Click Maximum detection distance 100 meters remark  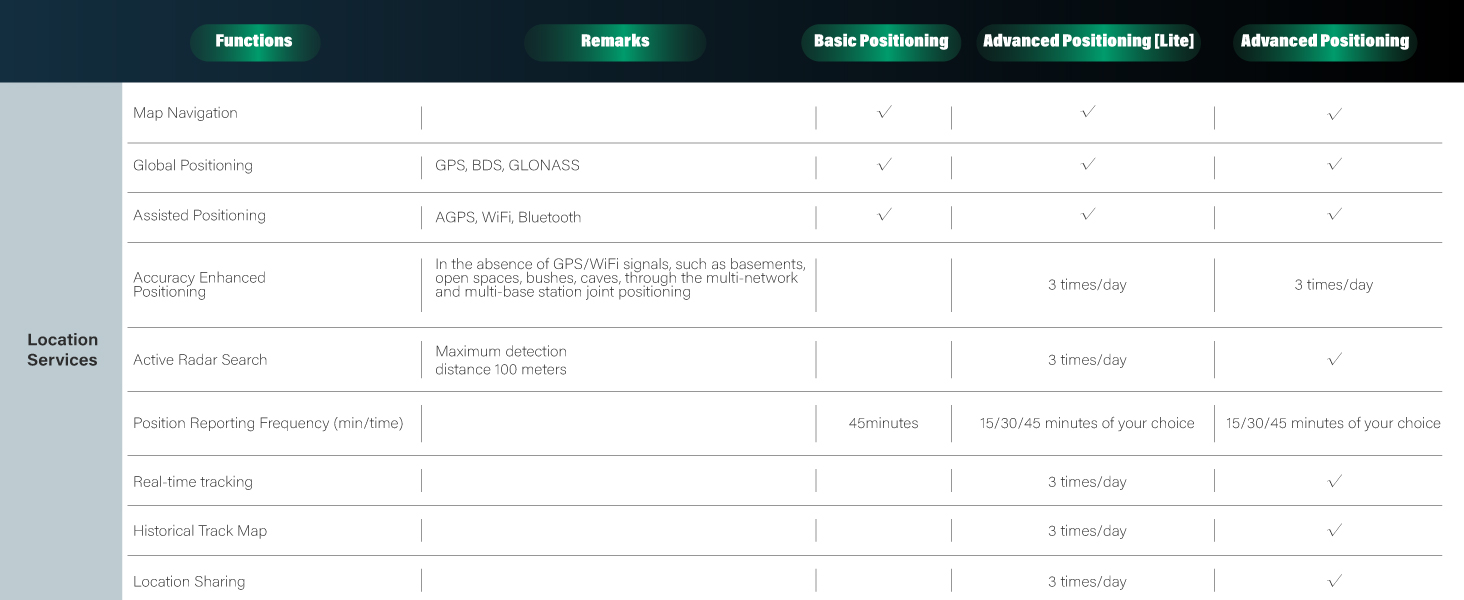click(x=501, y=360)
